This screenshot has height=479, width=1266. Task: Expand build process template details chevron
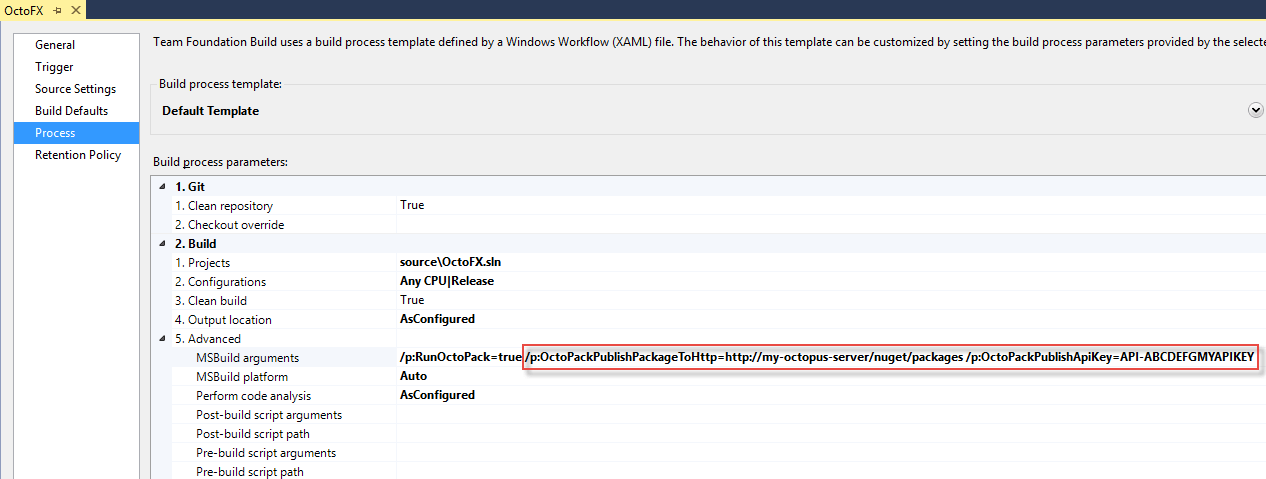[1256, 110]
